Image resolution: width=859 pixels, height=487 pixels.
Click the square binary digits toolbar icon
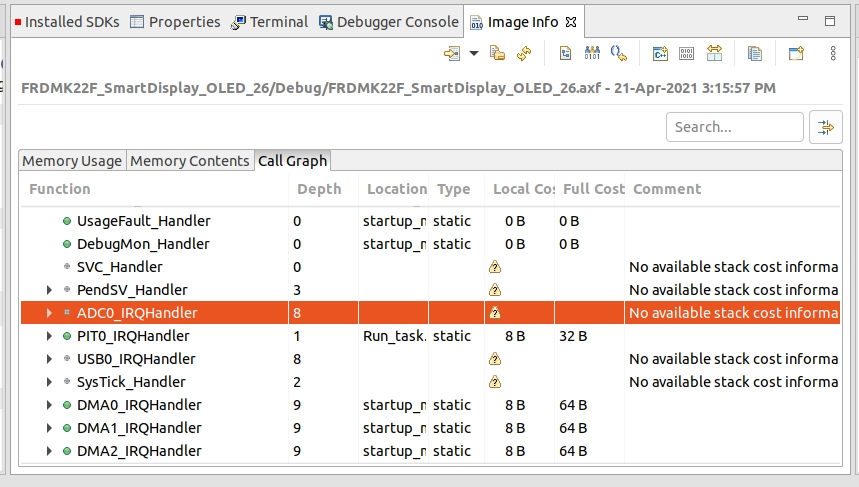pyautogui.click(x=687, y=53)
